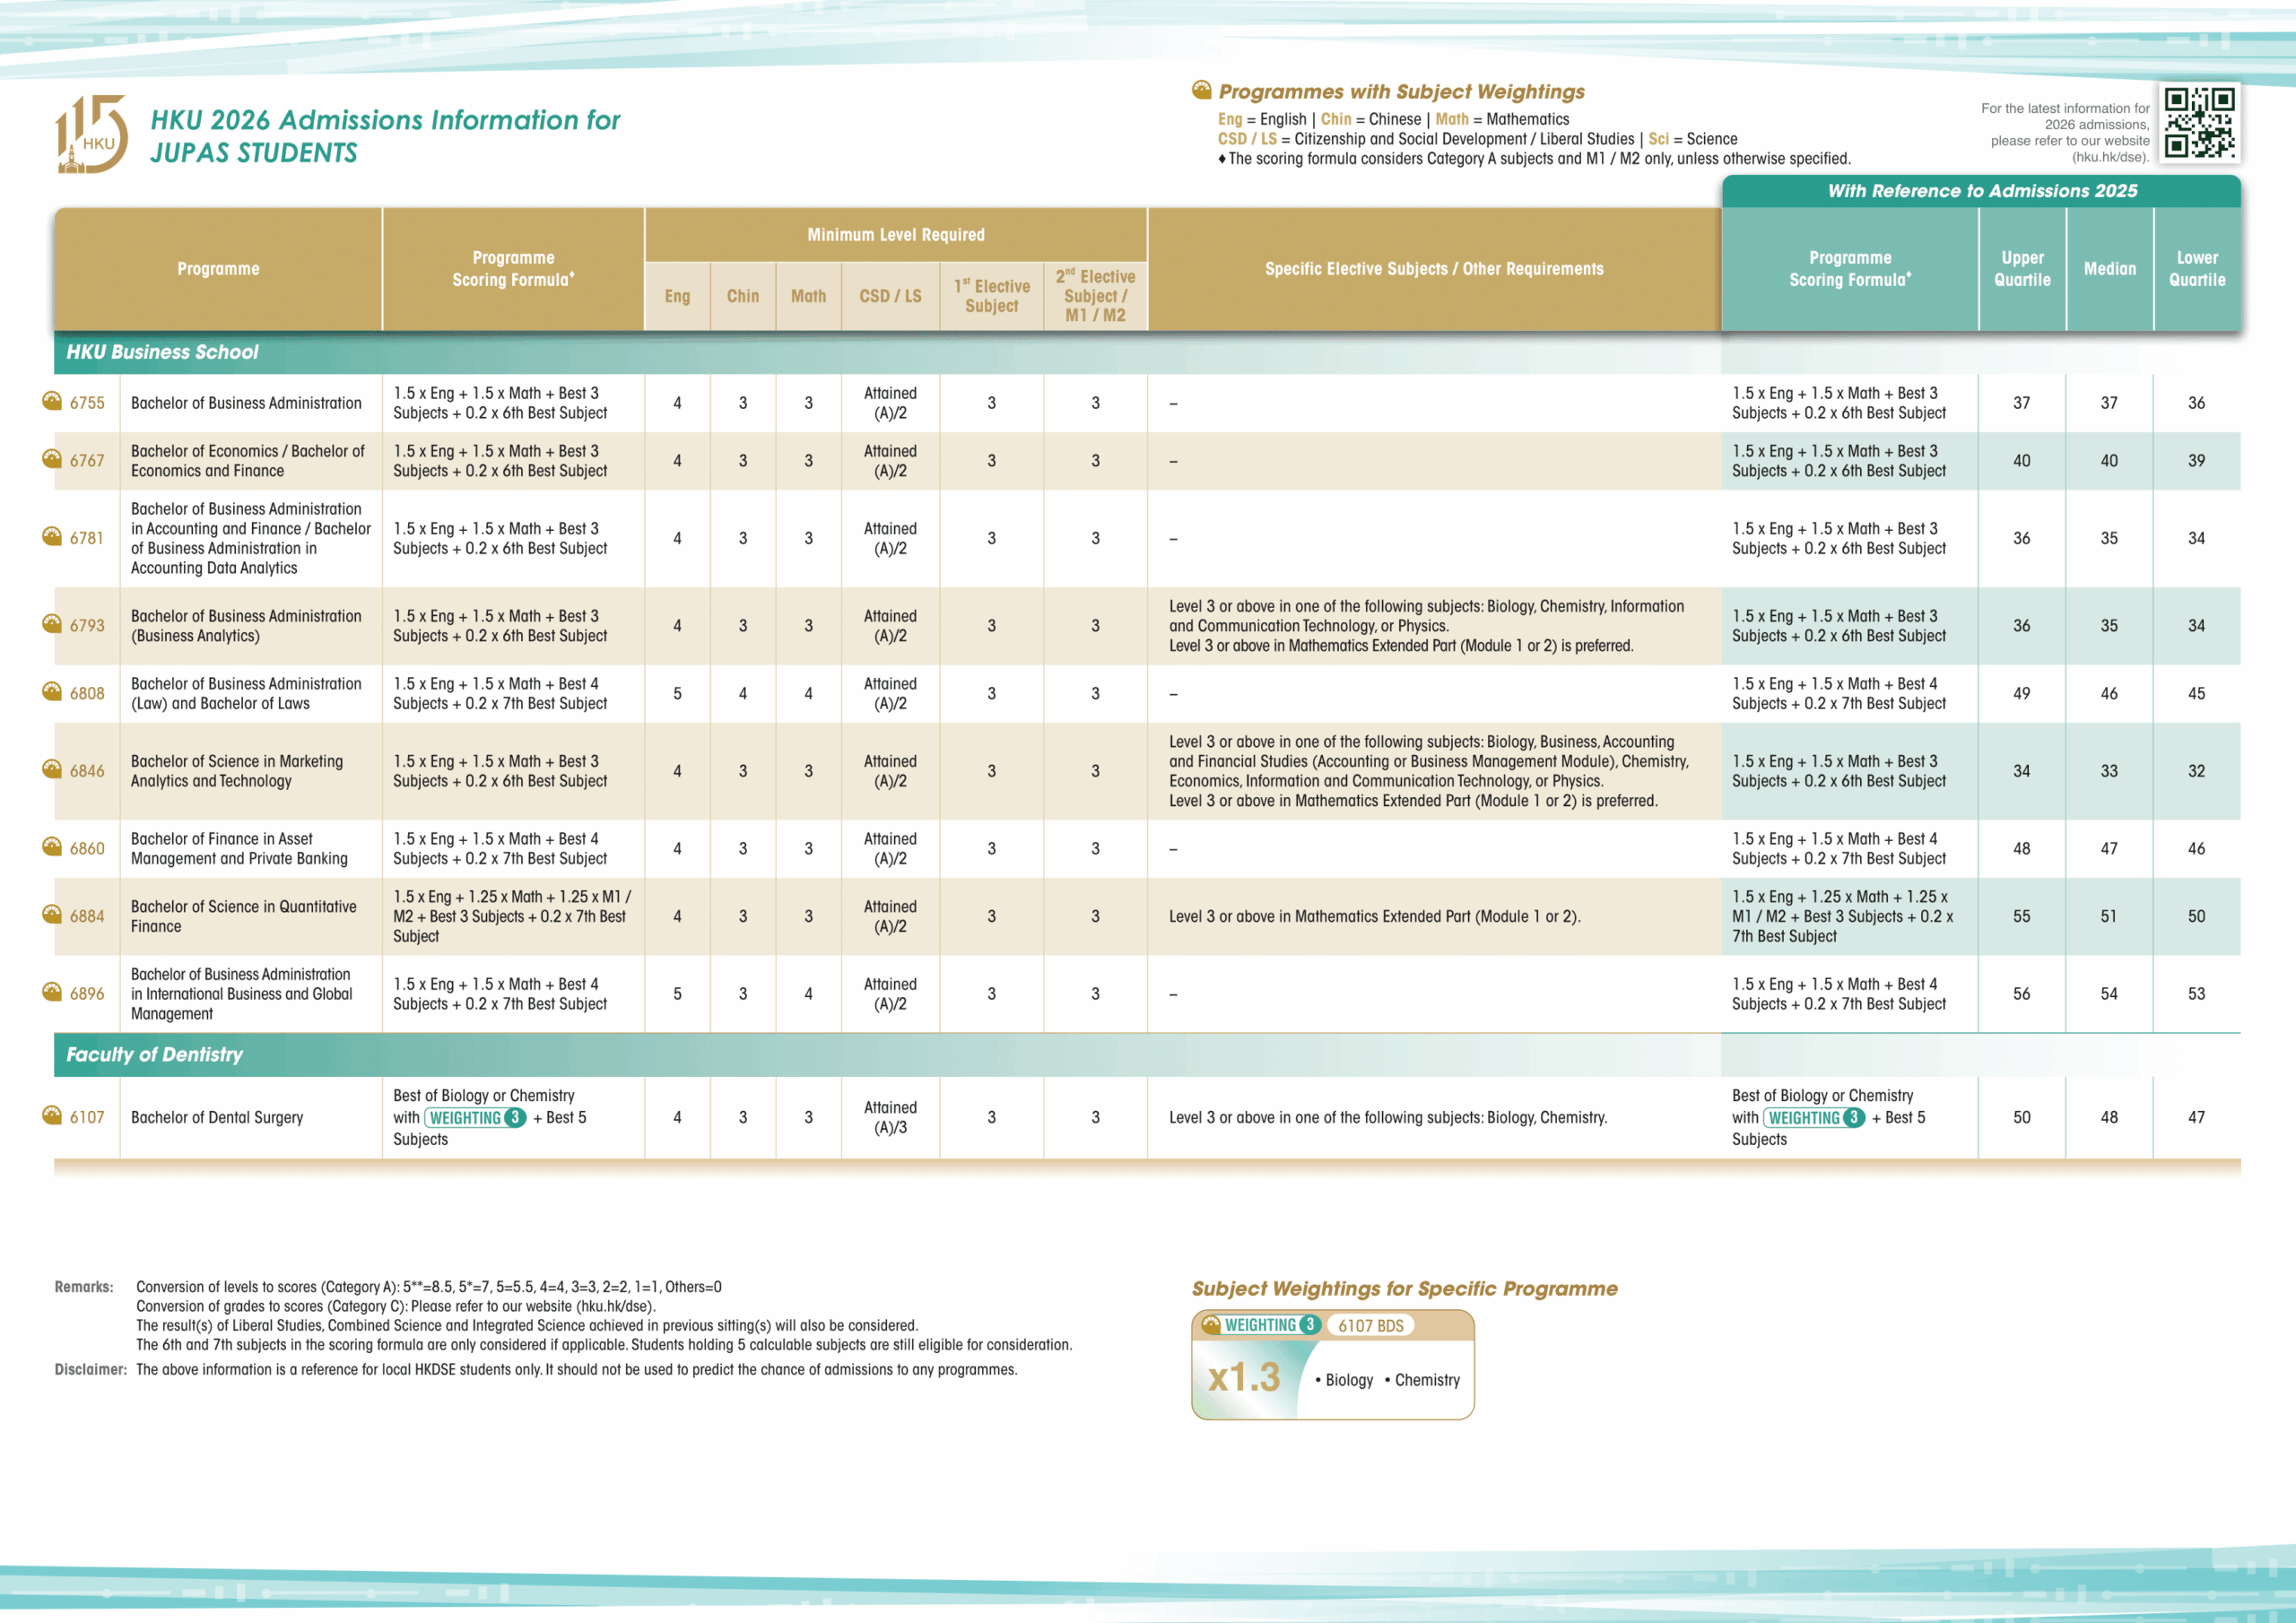2296x1623 pixels.
Task: Click the Specific Elective Subjects column header
Action: 1434,269
